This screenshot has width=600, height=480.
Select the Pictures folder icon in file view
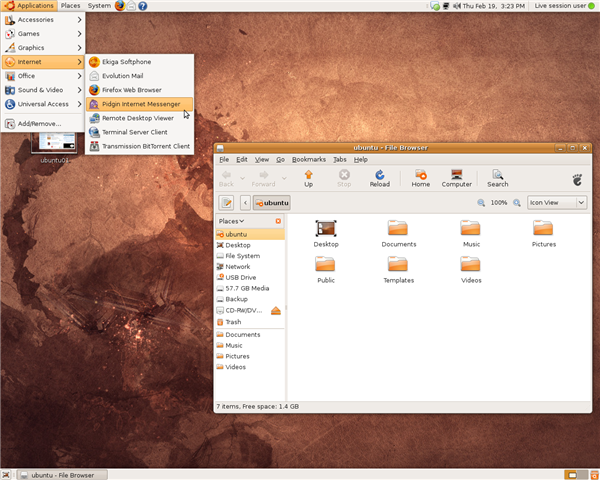pyautogui.click(x=543, y=228)
